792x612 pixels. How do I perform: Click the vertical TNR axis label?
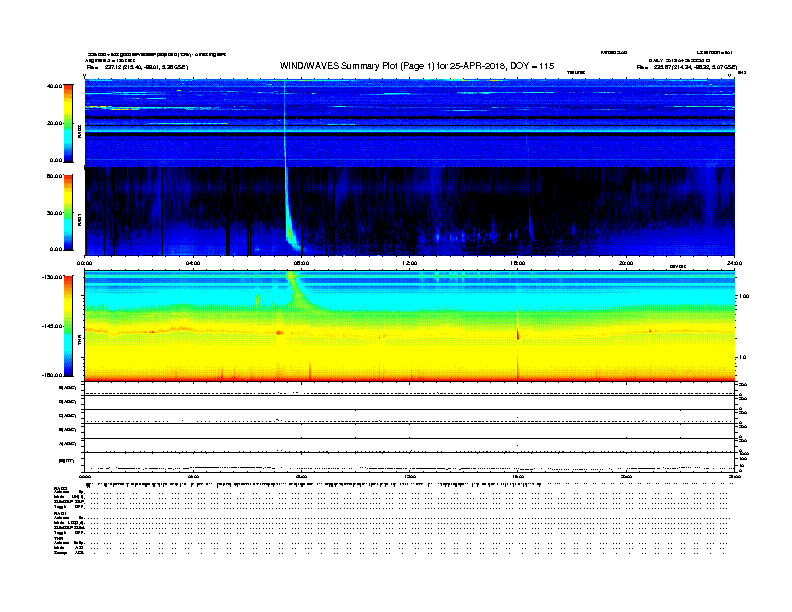tap(79, 342)
